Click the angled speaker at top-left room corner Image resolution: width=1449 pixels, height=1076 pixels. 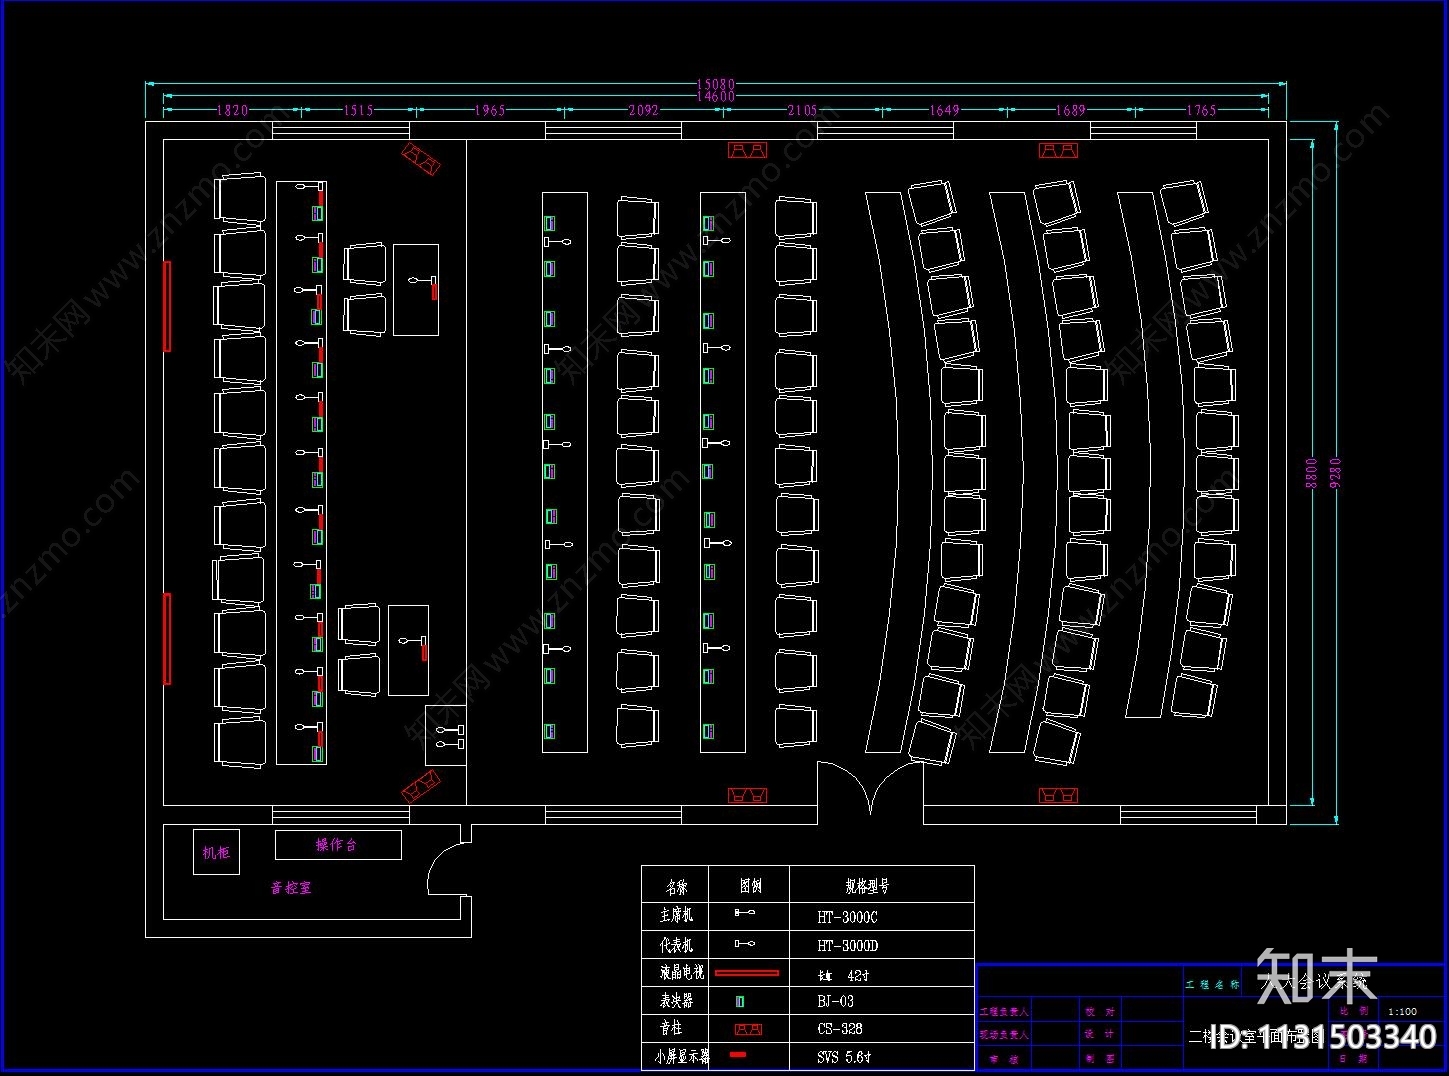click(x=421, y=158)
